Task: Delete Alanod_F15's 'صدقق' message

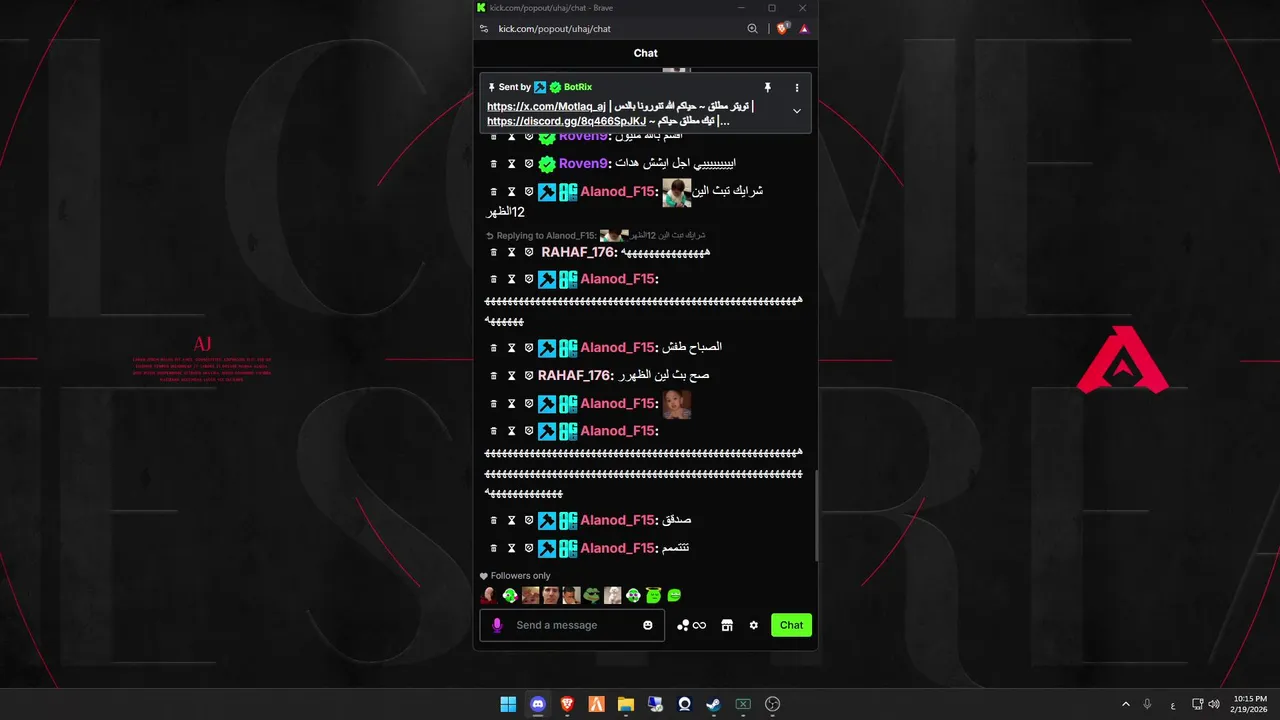Action: (493, 520)
